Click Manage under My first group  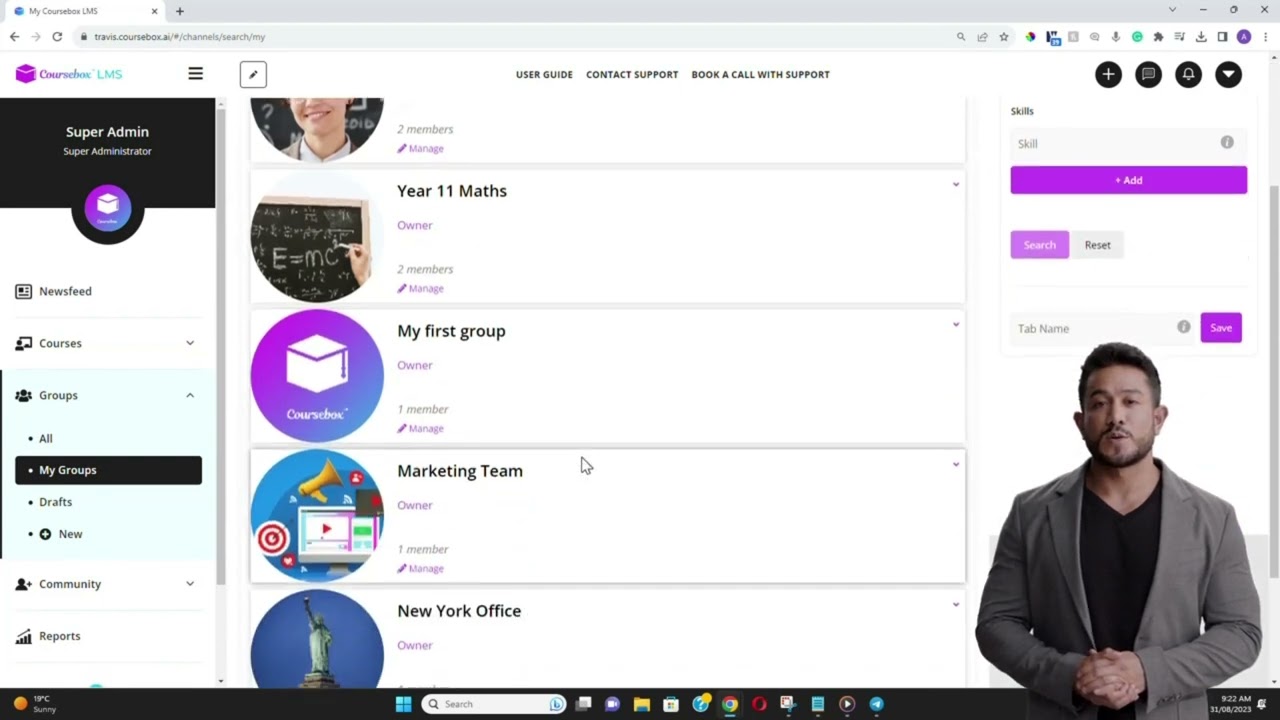click(421, 428)
